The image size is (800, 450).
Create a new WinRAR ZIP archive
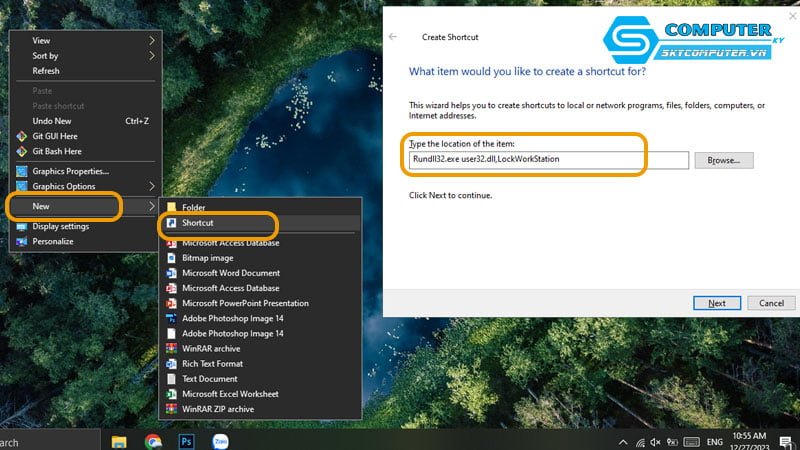217,409
